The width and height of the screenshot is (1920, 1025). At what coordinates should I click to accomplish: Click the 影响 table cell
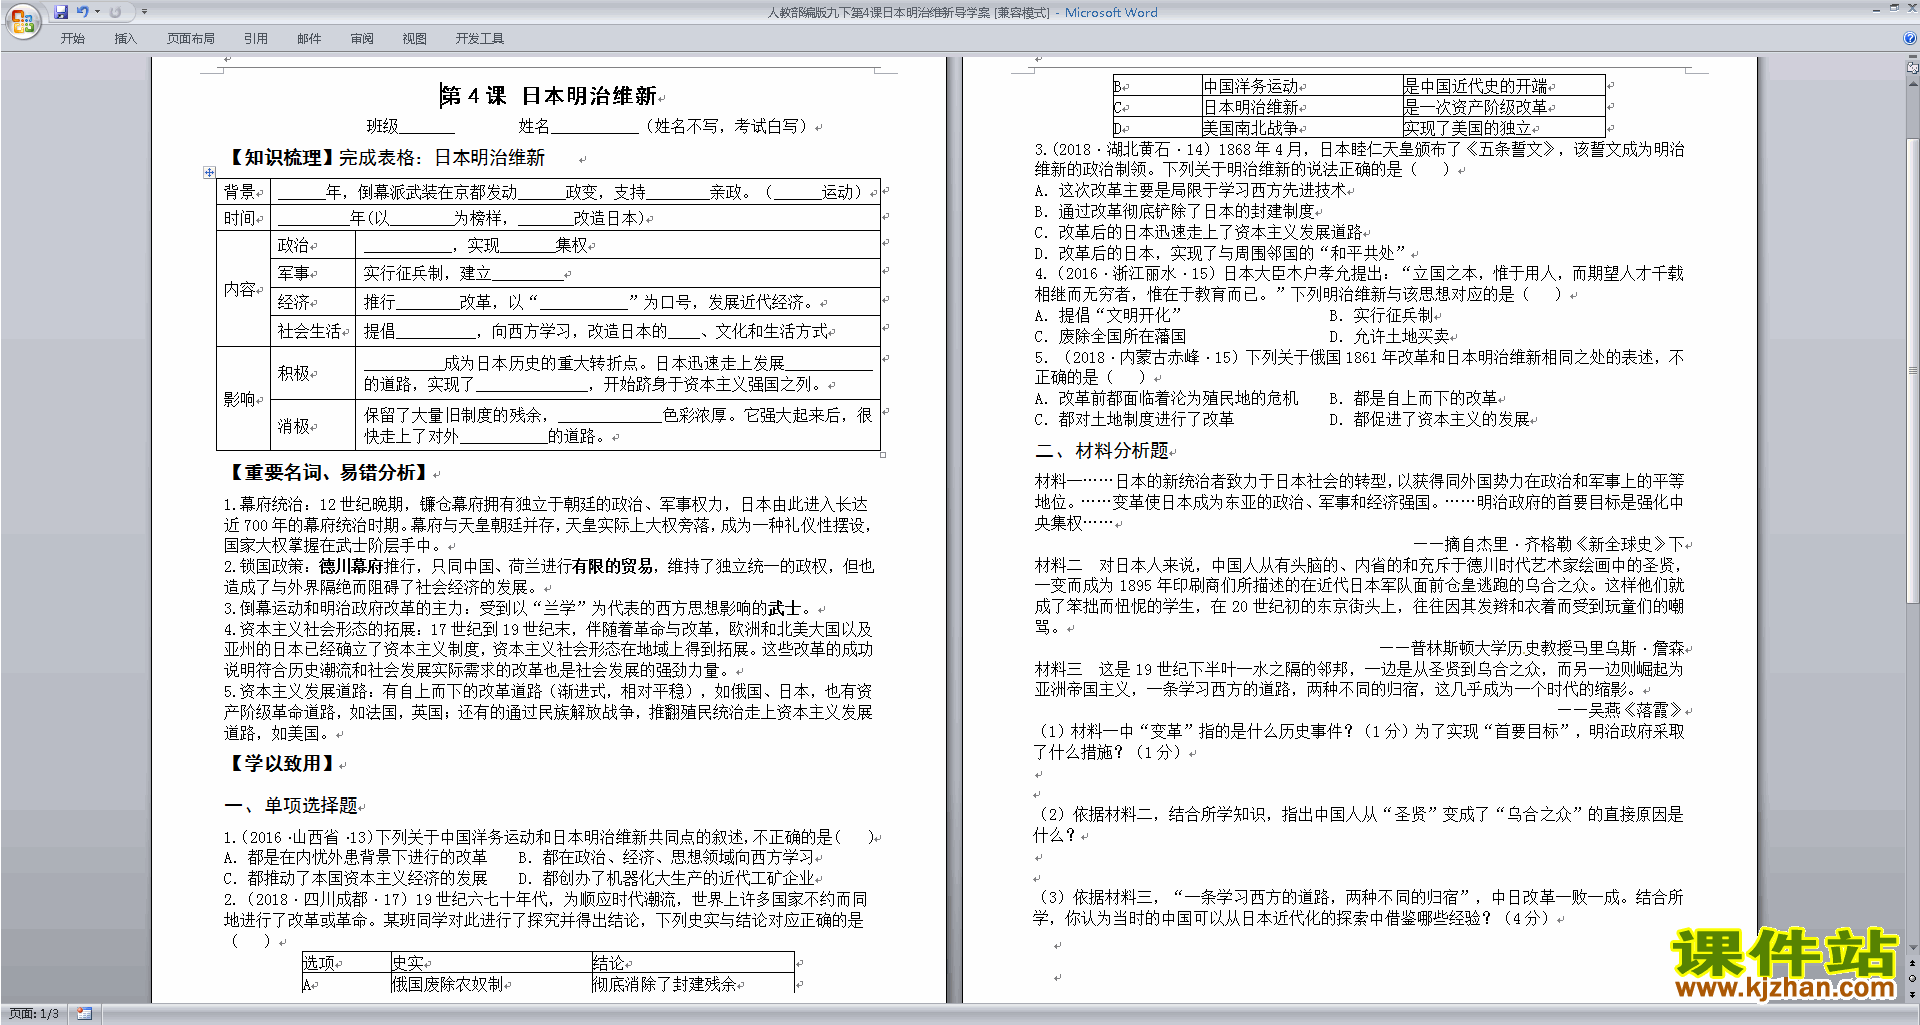[244, 399]
